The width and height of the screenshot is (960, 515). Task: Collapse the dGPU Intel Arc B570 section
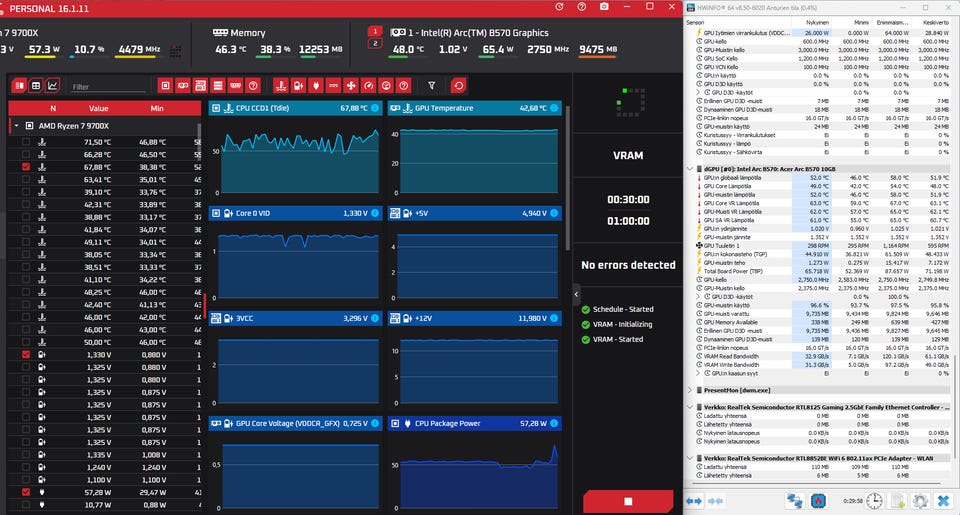(x=691, y=169)
